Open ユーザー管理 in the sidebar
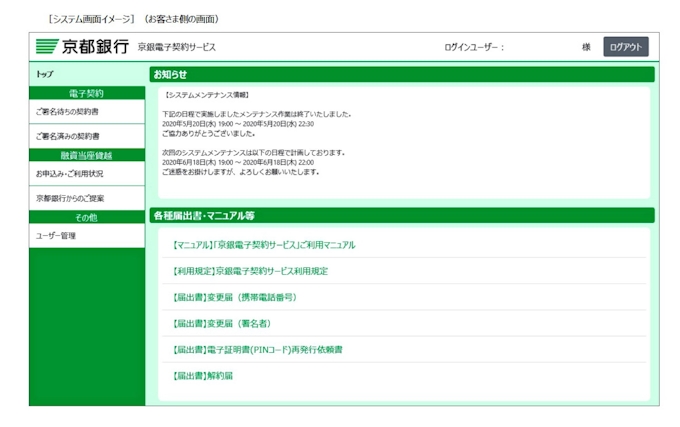680x427 pixels. (x=56, y=236)
